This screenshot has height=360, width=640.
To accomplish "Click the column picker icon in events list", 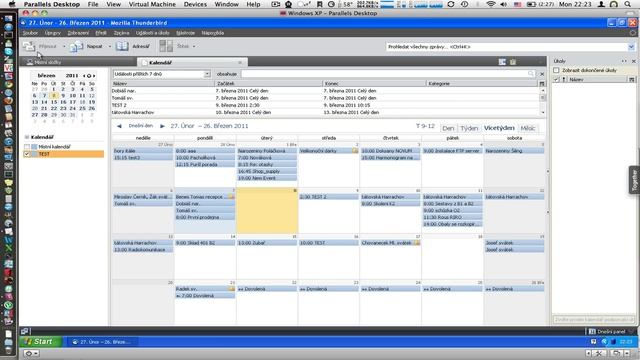I will click(x=542, y=84).
